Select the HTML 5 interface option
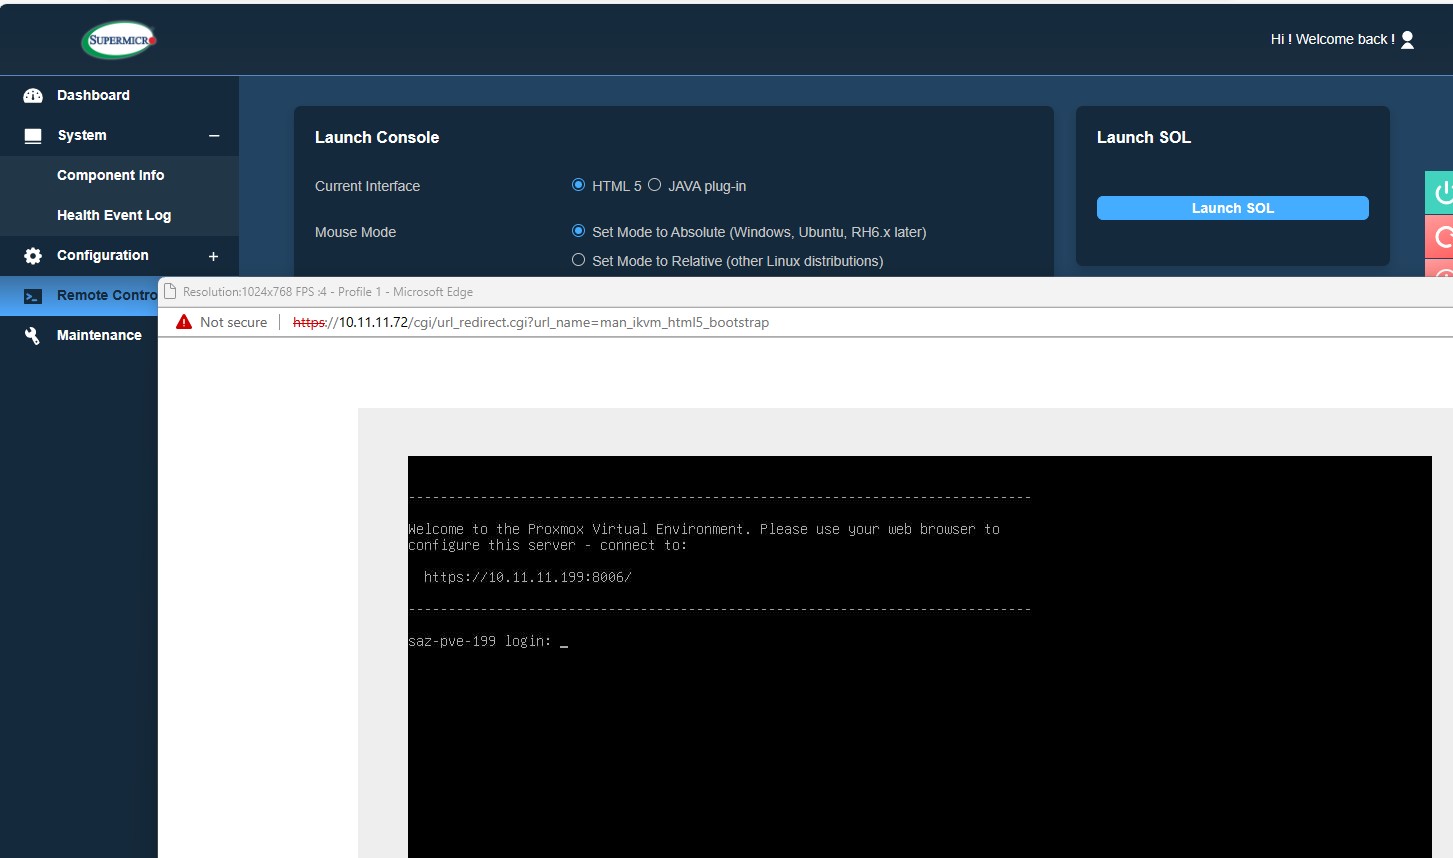 click(x=578, y=185)
